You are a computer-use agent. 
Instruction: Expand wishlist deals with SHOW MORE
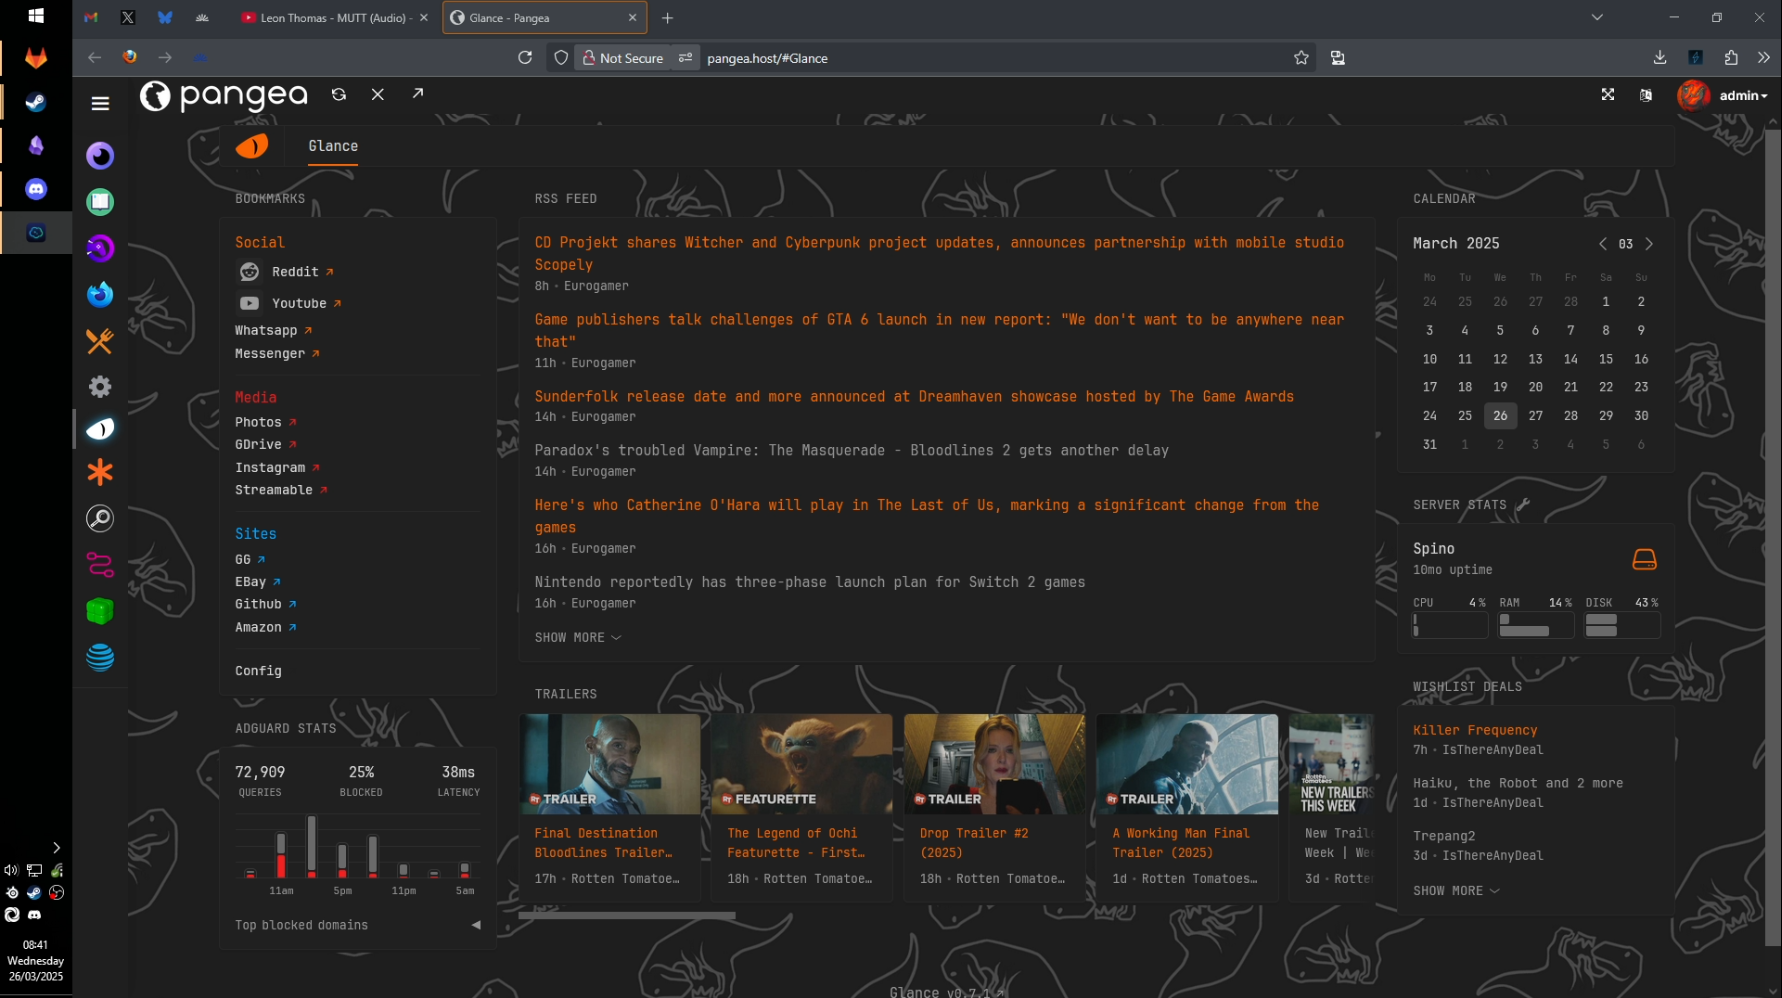pos(1456,891)
